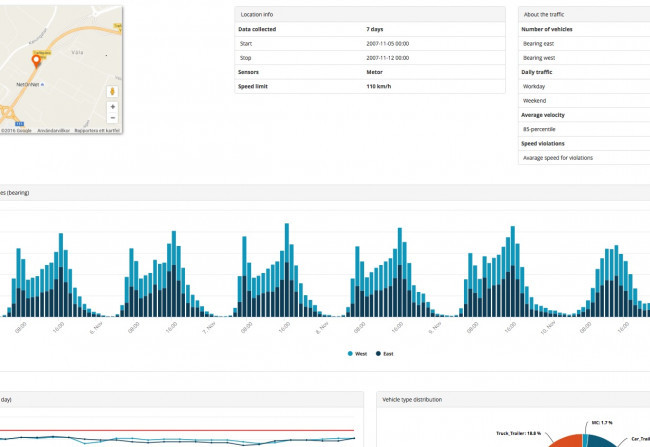Click the Car_Trailer label on pie chart
Image resolution: width=650 pixels, height=447 pixels.
click(x=639, y=438)
